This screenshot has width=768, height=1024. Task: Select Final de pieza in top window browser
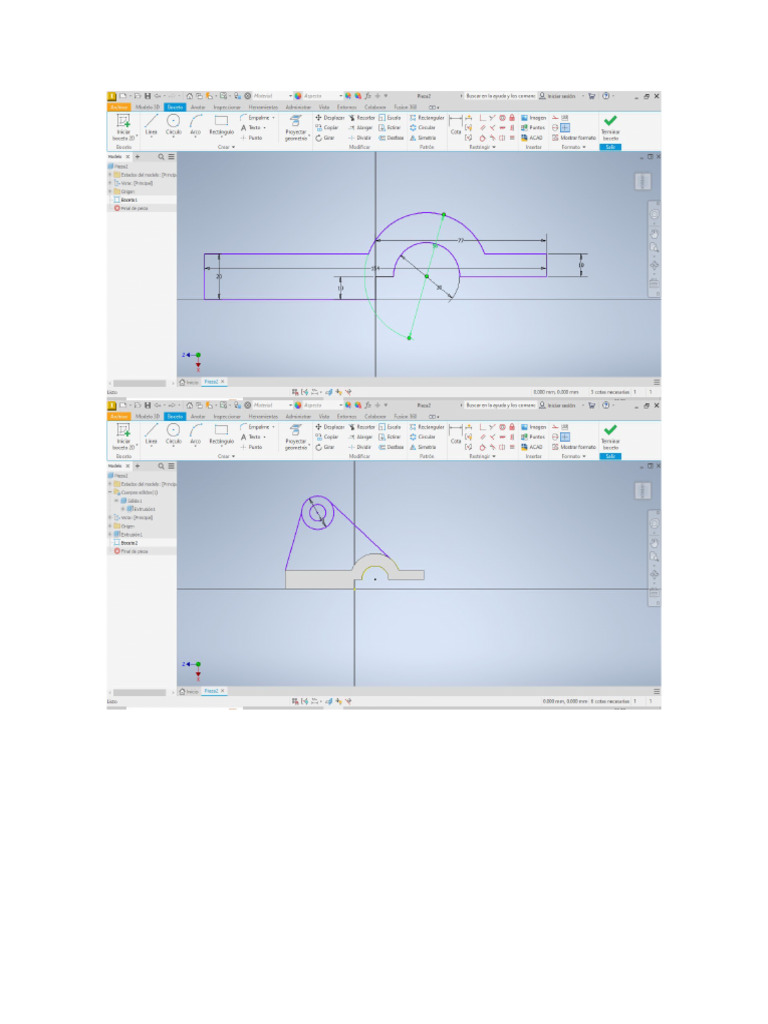(x=131, y=208)
